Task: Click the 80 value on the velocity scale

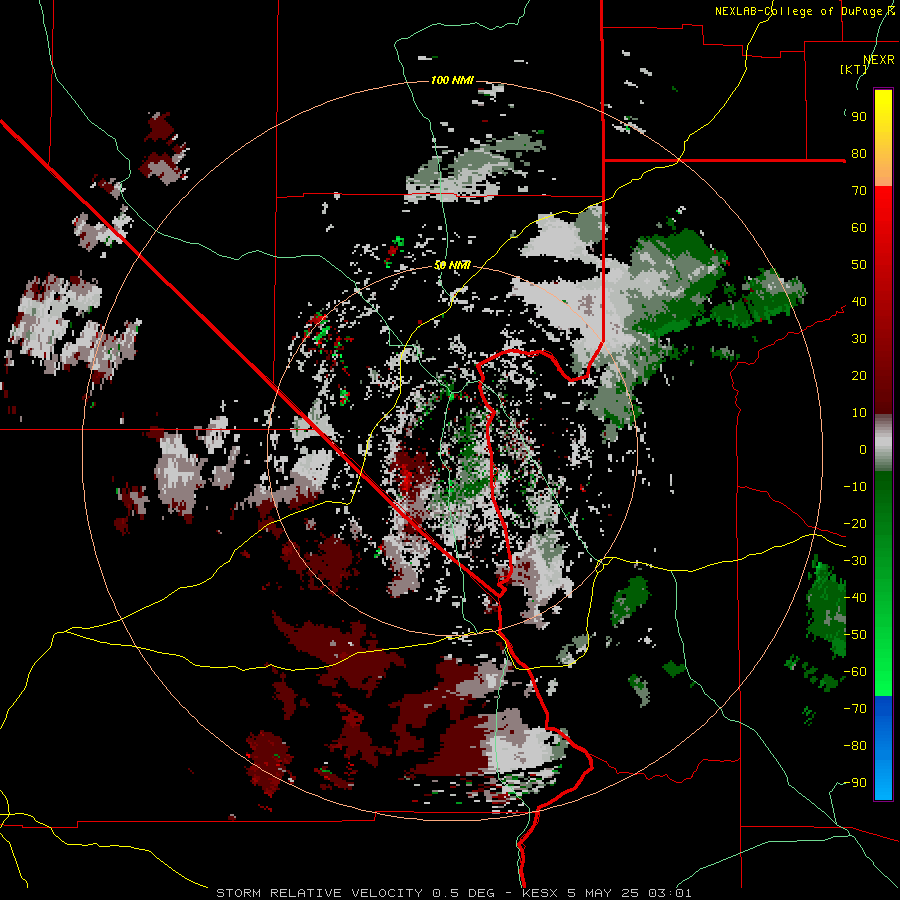Action: click(859, 154)
